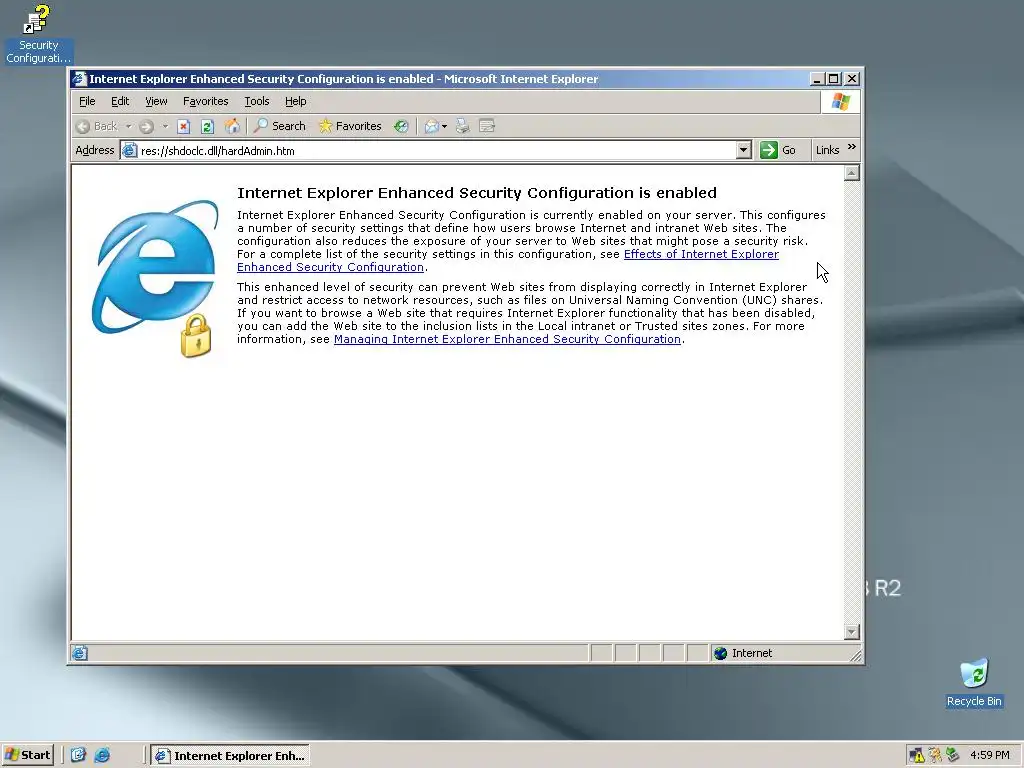Open the Favorites pane
Viewport: 1024px width, 768px height.
pos(350,126)
